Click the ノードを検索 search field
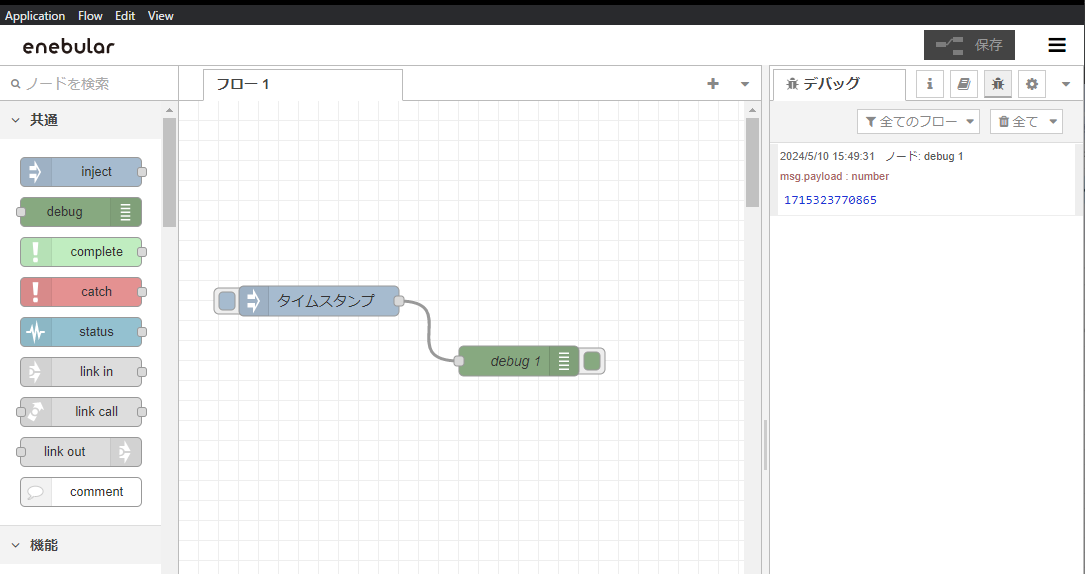The image size is (1085, 574). point(89,84)
